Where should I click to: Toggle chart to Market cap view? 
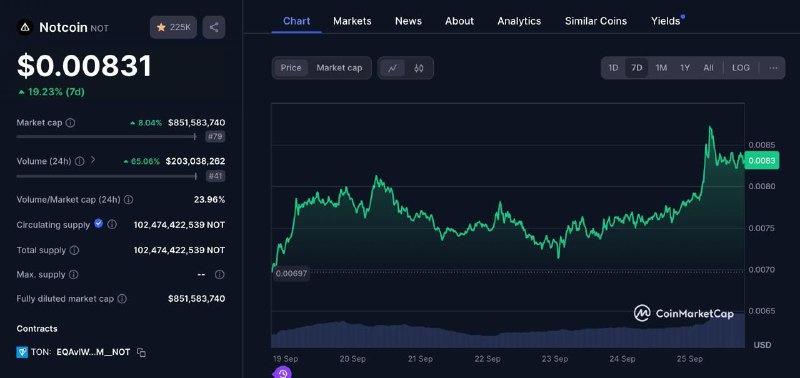point(339,68)
